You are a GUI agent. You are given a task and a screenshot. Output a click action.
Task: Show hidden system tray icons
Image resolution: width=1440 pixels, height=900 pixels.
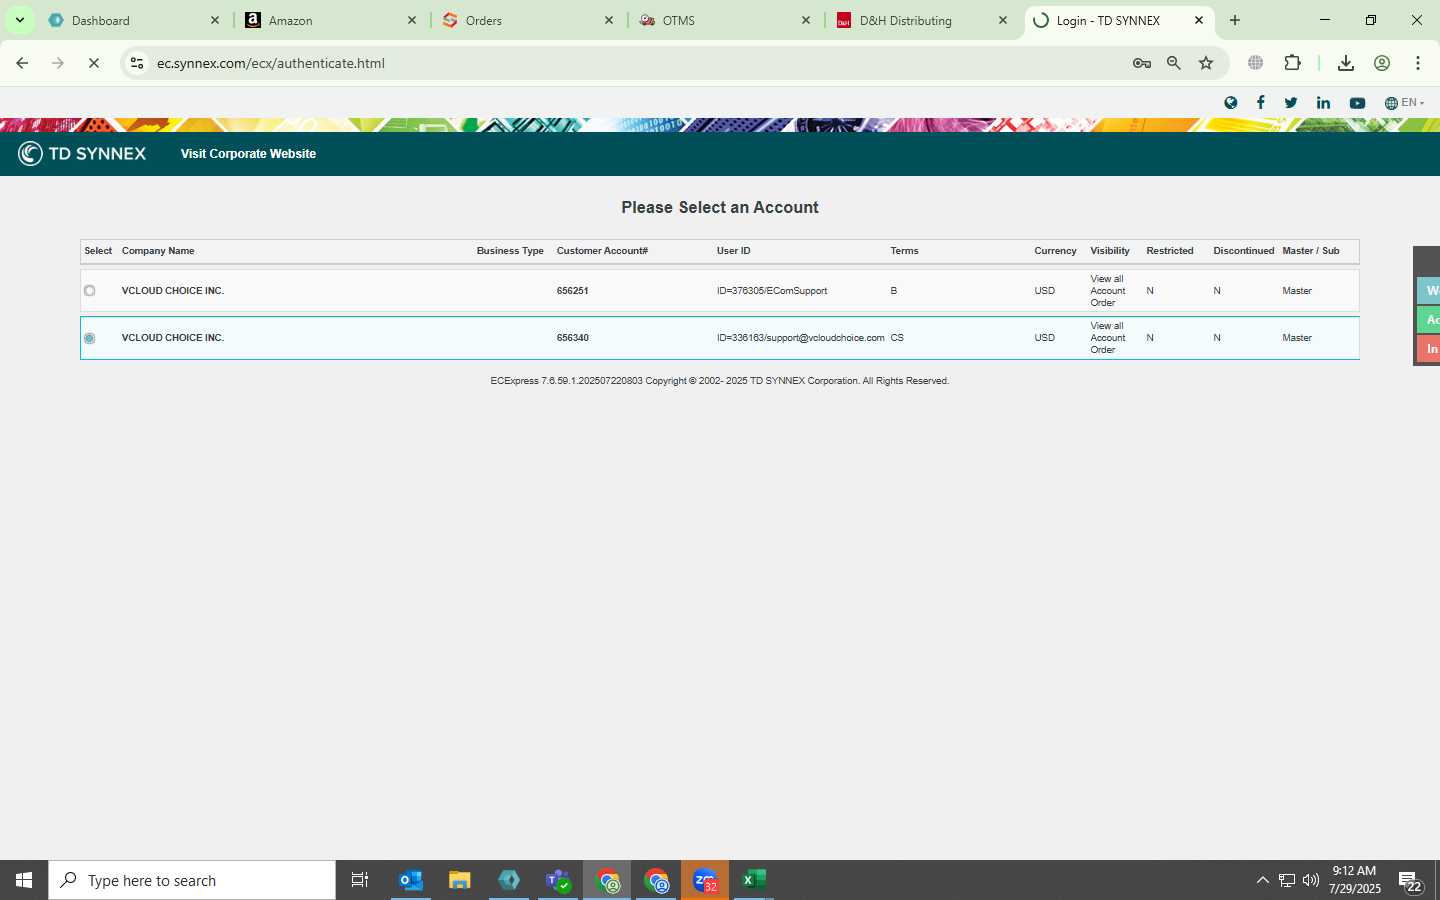pyautogui.click(x=1262, y=880)
